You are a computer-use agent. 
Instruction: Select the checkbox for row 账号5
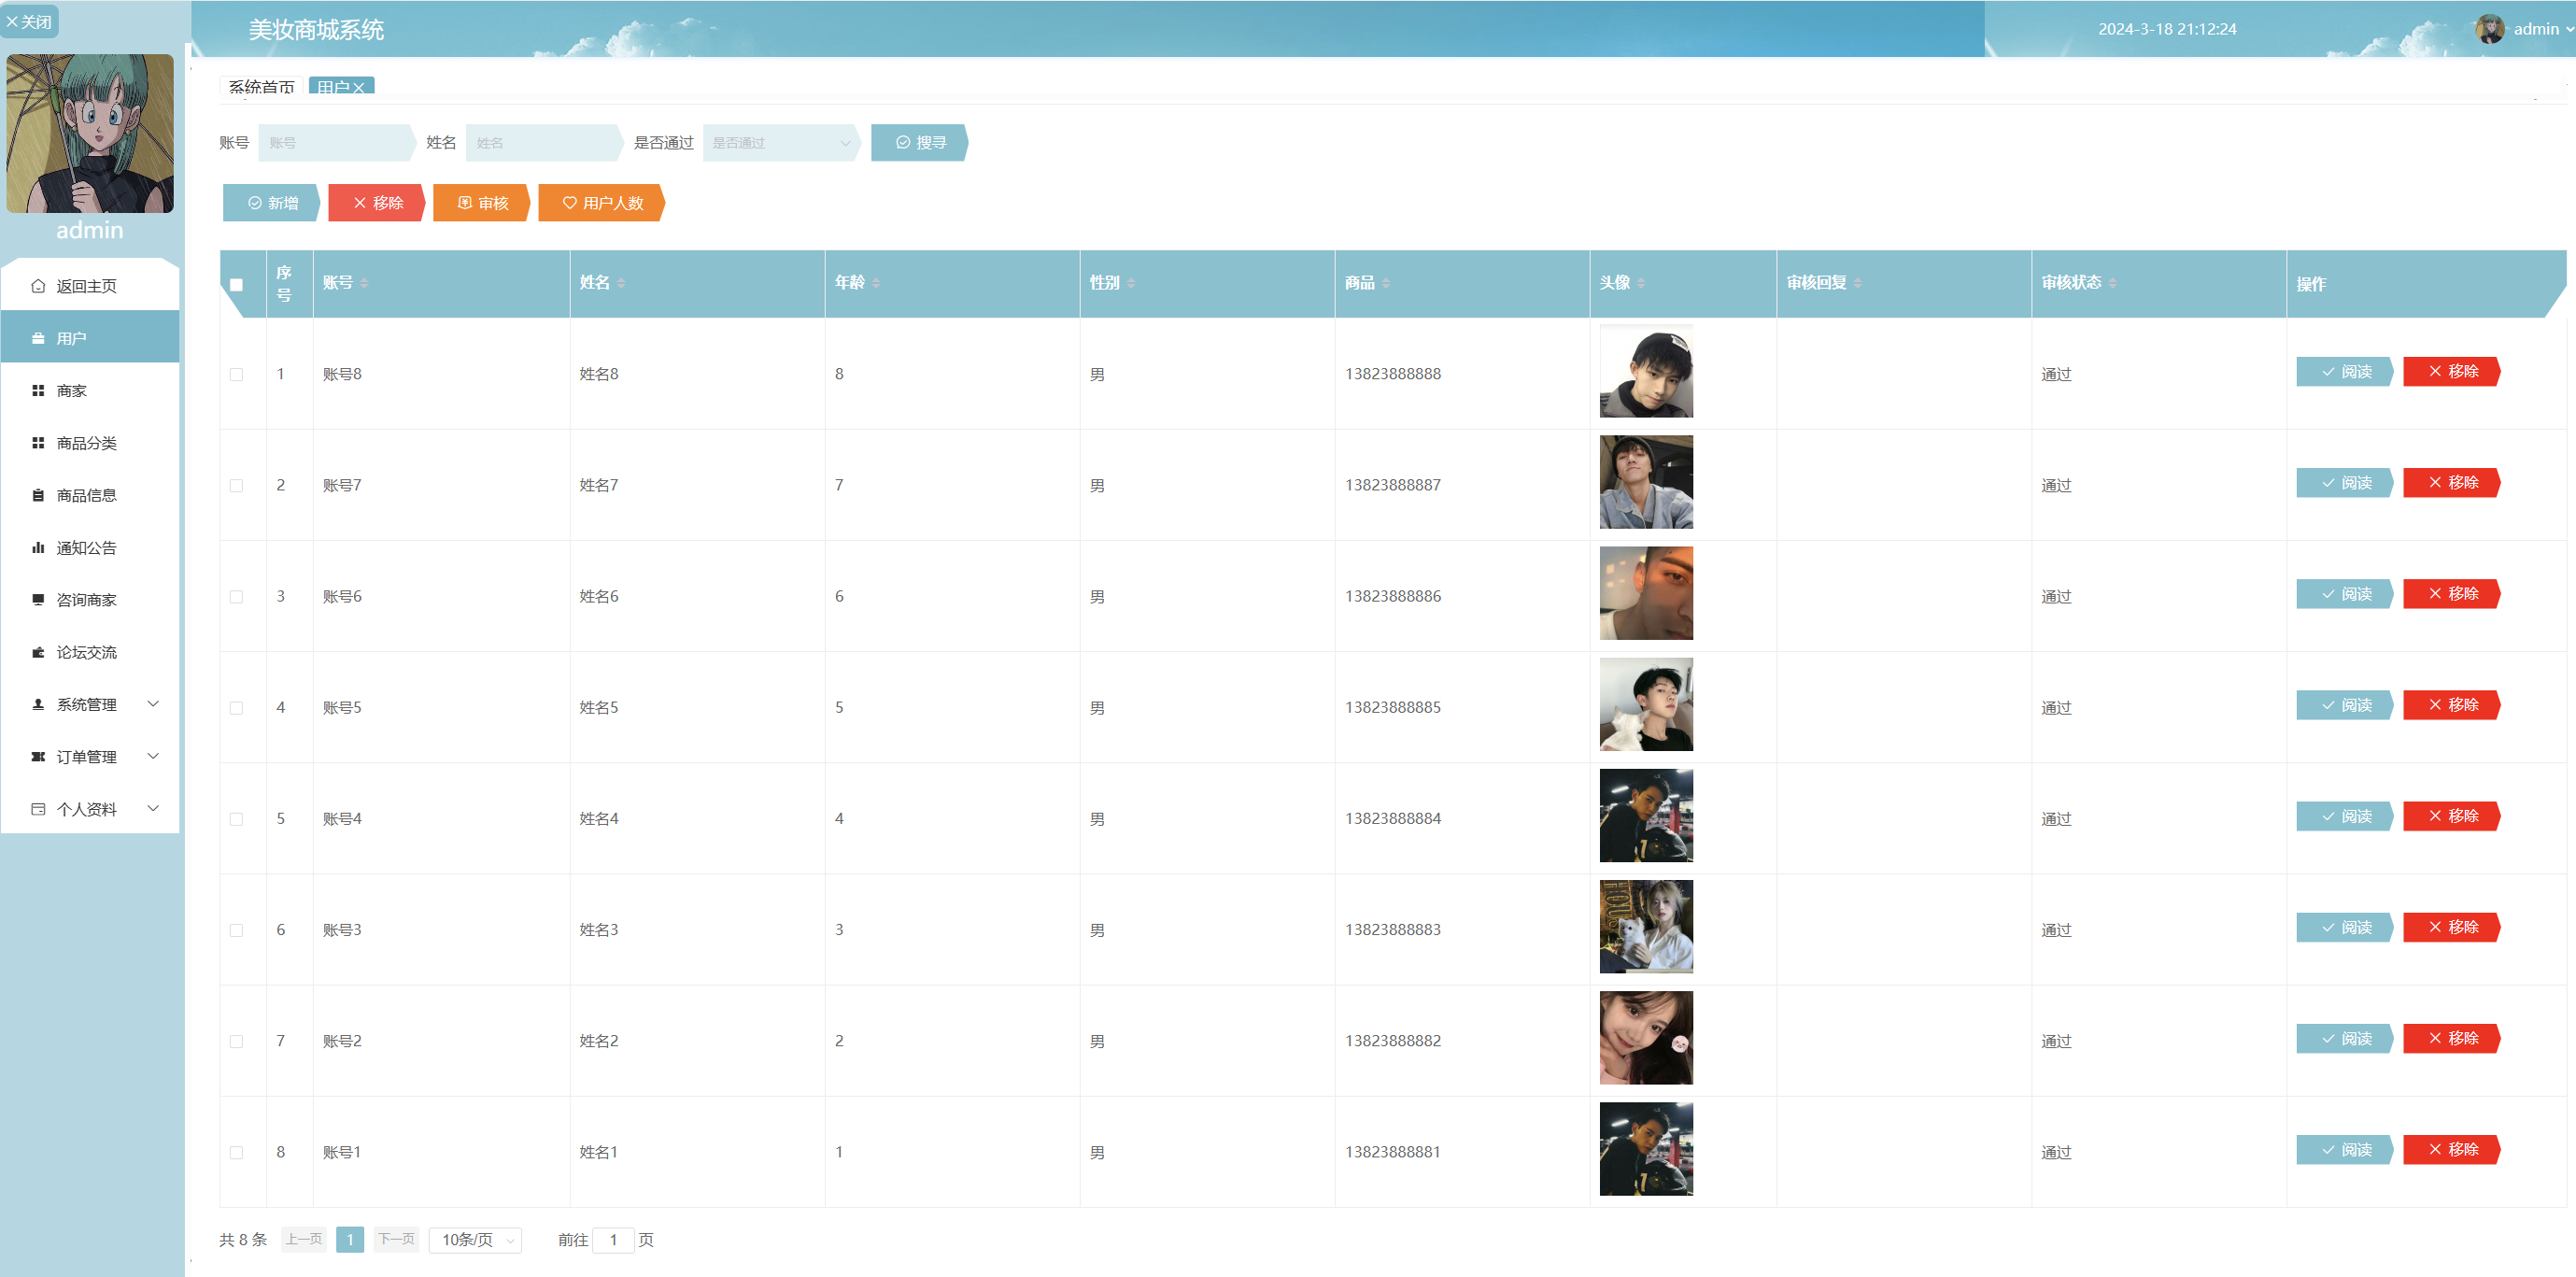point(236,708)
